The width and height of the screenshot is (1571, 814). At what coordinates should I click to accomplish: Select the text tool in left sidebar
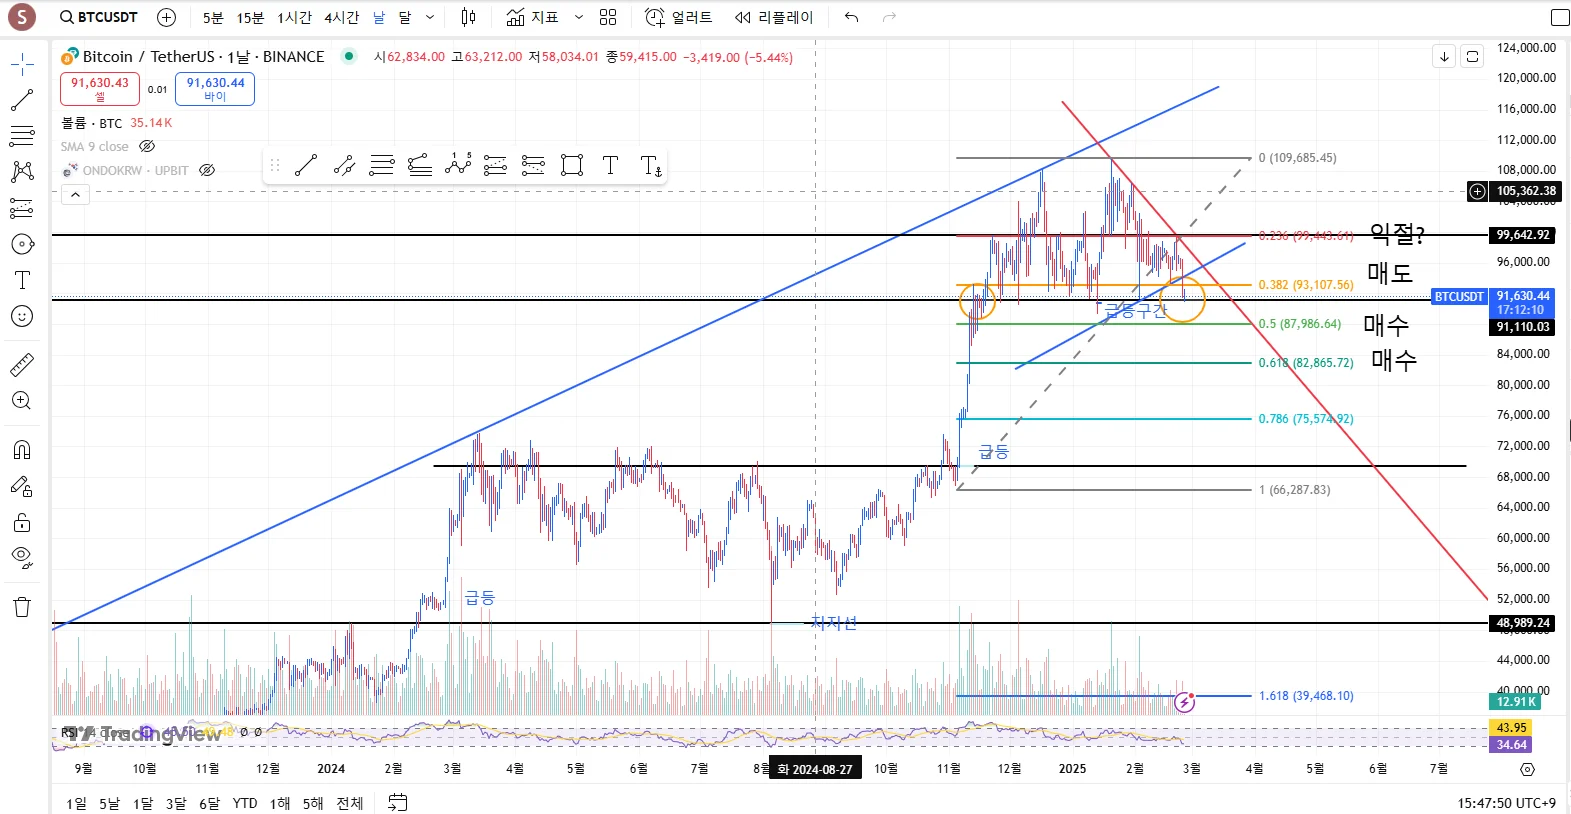pos(22,280)
